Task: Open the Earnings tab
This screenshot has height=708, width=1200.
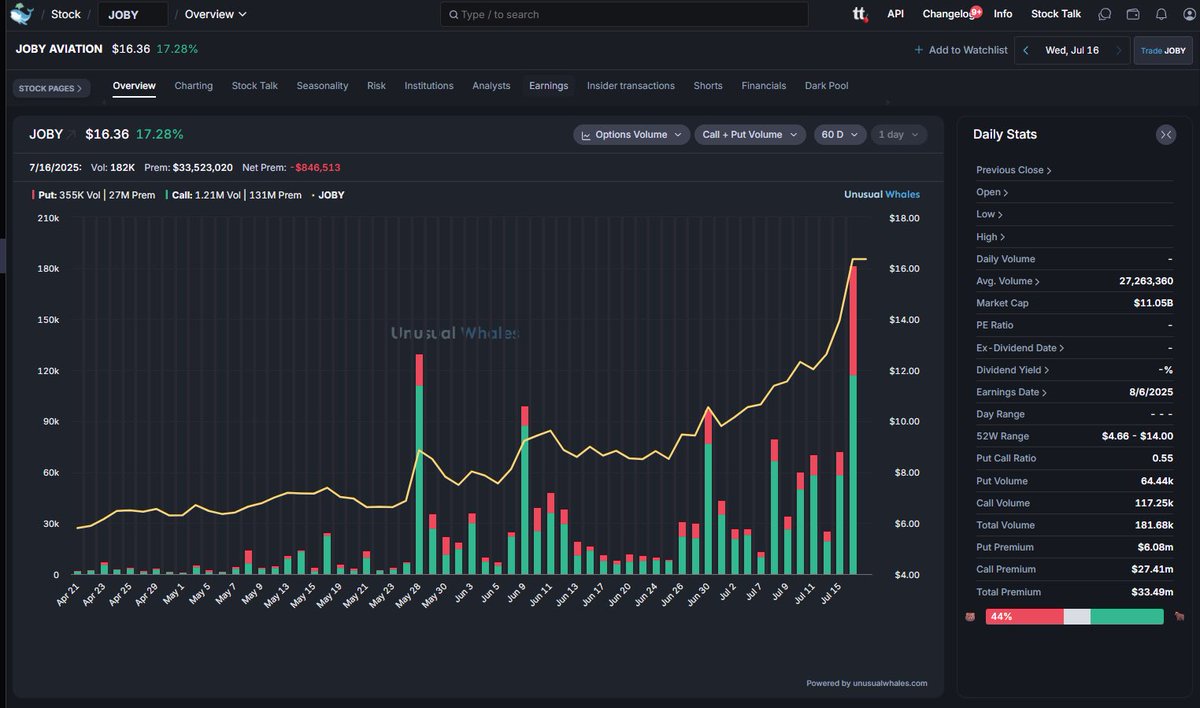Action: coord(549,86)
